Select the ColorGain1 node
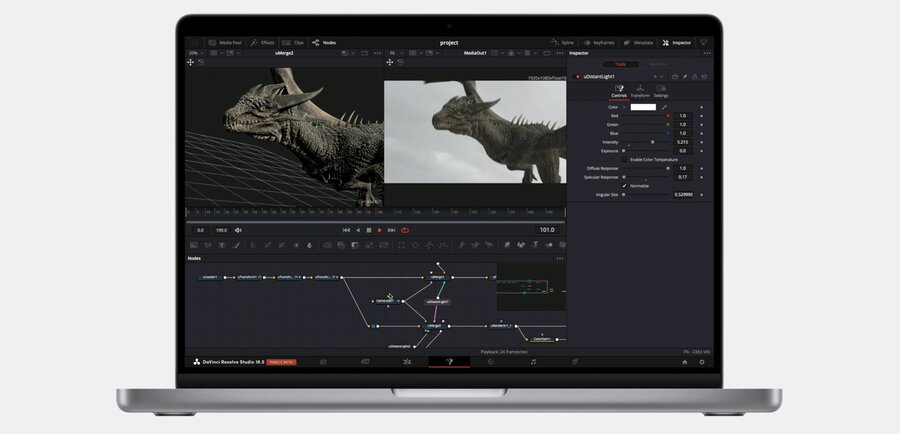This screenshot has height=434, width=900. [541, 339]
